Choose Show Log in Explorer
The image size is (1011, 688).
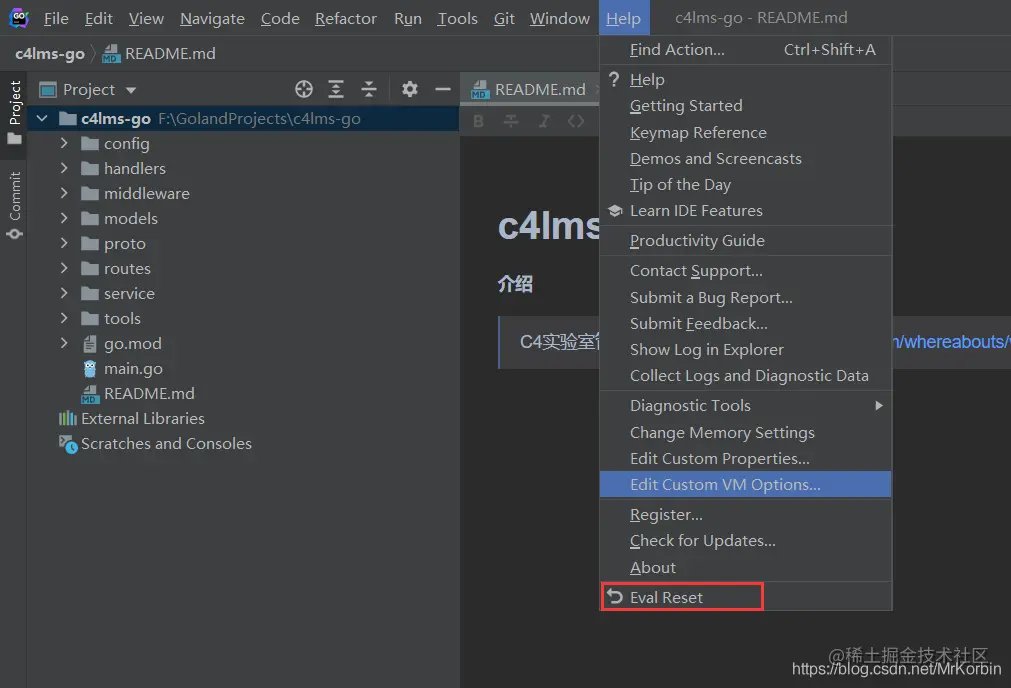tap(745, 349)
